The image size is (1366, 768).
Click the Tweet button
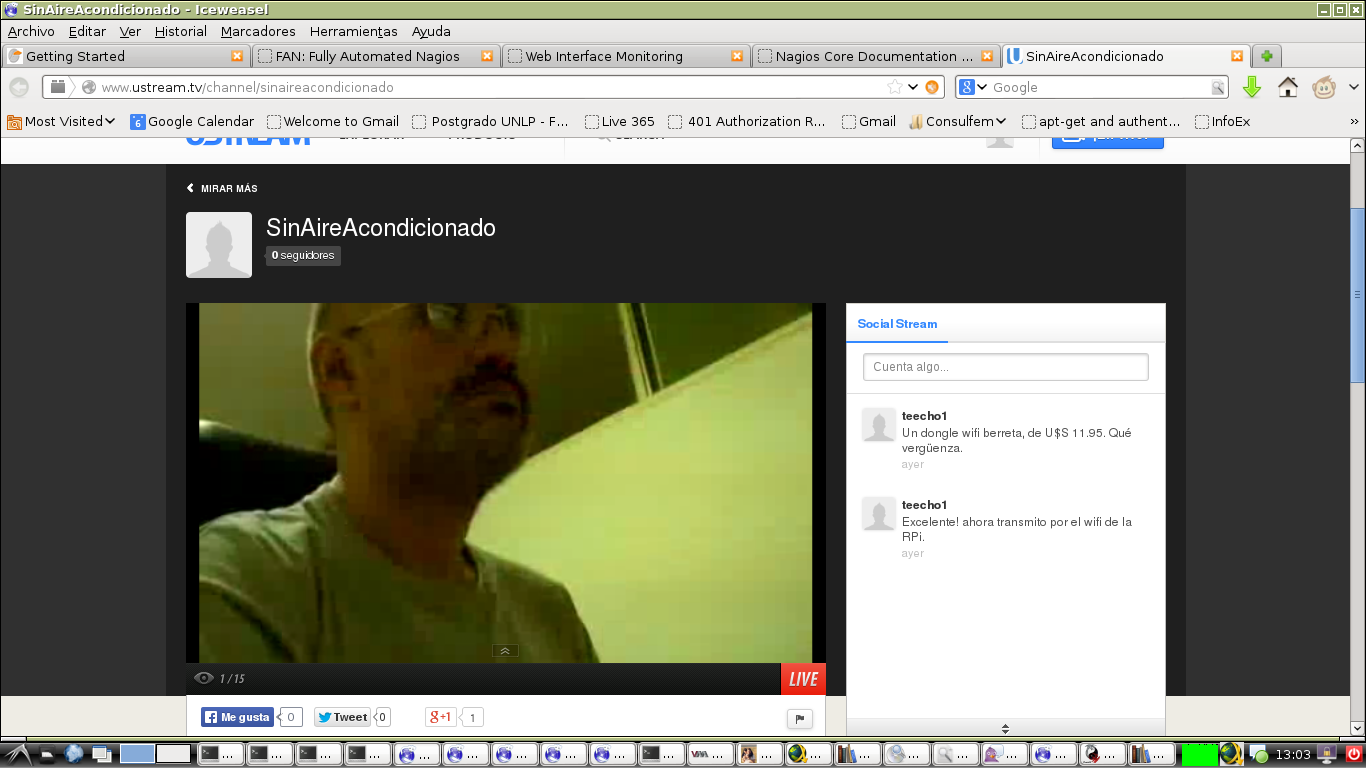342,717
